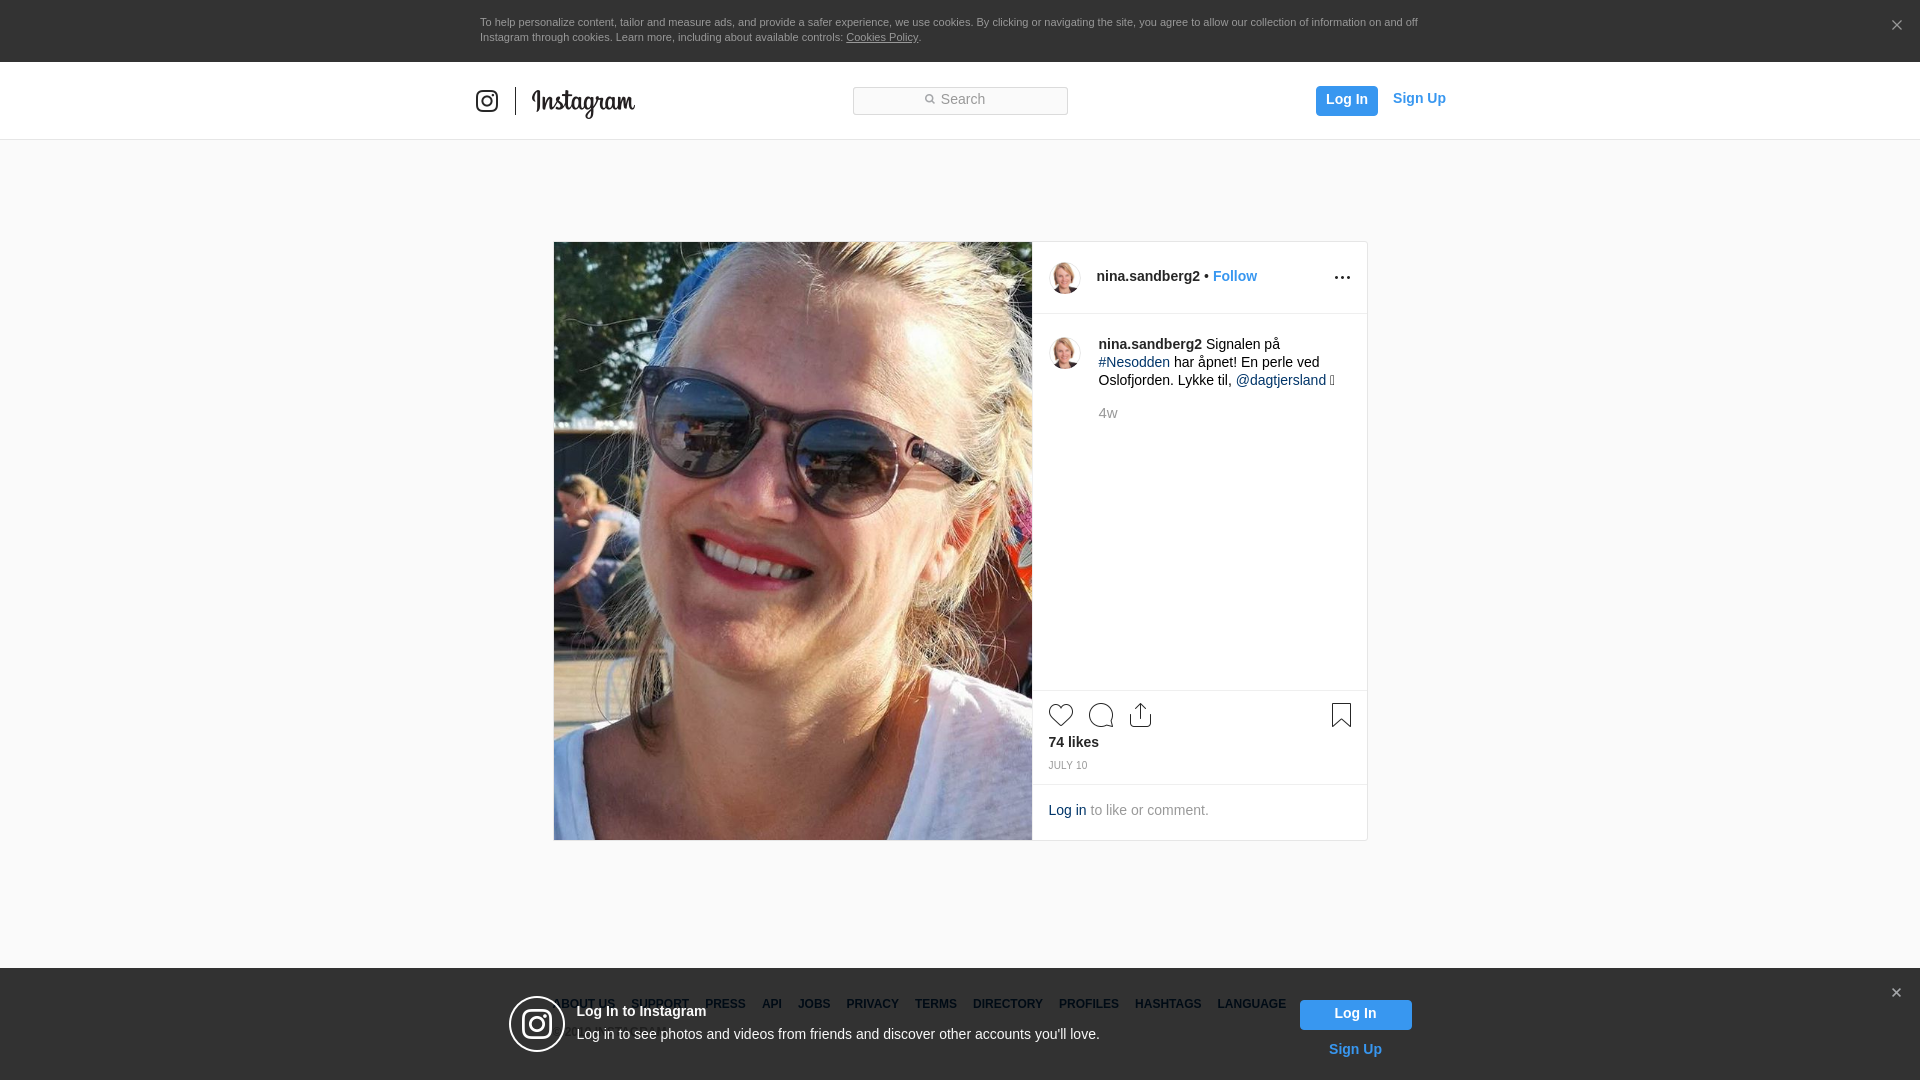Open the SUPPORT footer link
Viewport: 1920px width, 1080px height.
click(660, 1004)
